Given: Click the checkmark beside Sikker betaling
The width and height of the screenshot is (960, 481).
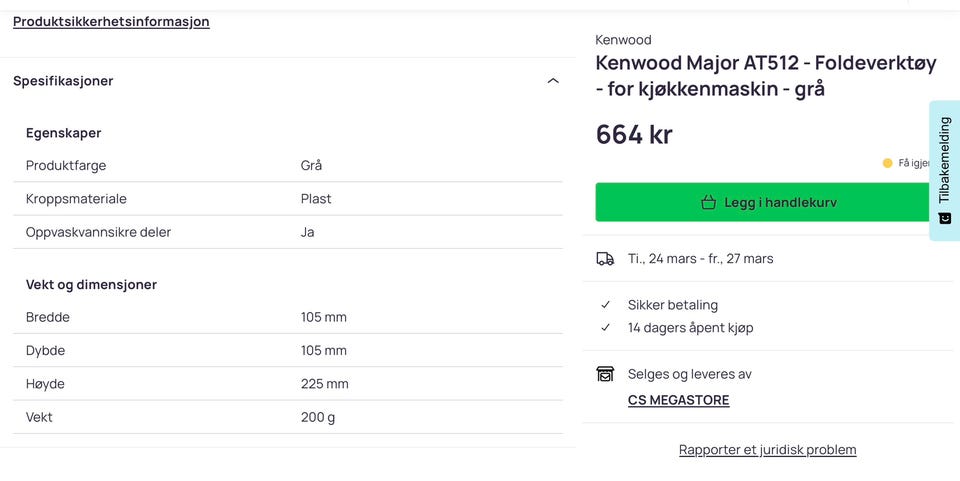Looking at the screenshot, I should [605, 305].
